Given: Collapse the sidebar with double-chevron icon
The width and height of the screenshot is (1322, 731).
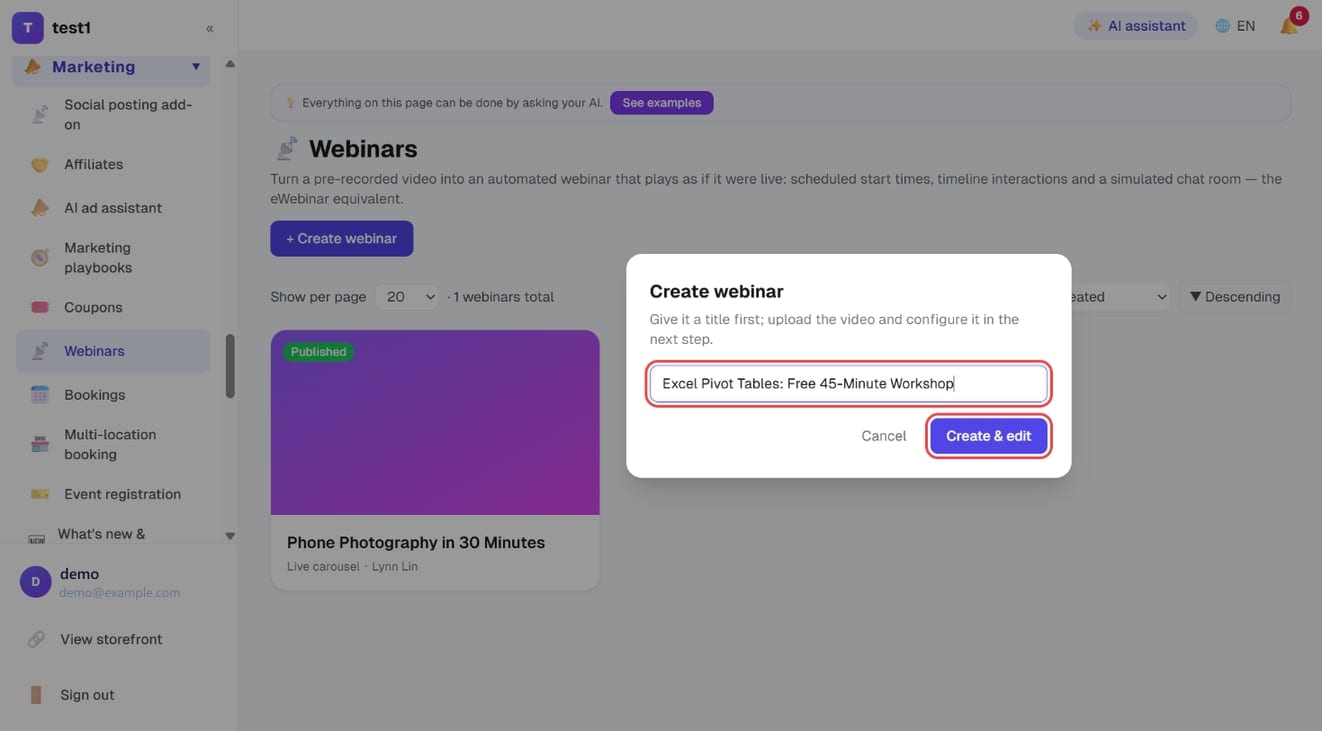Looking at the screenshot, I should (x=210, y=28).
